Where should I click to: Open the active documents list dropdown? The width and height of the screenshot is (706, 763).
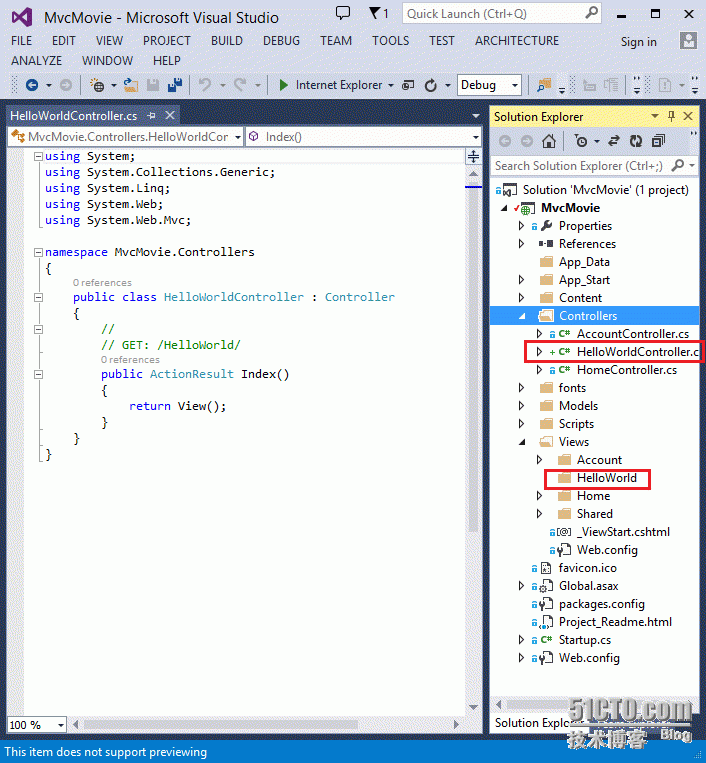[x=475, y=116]
